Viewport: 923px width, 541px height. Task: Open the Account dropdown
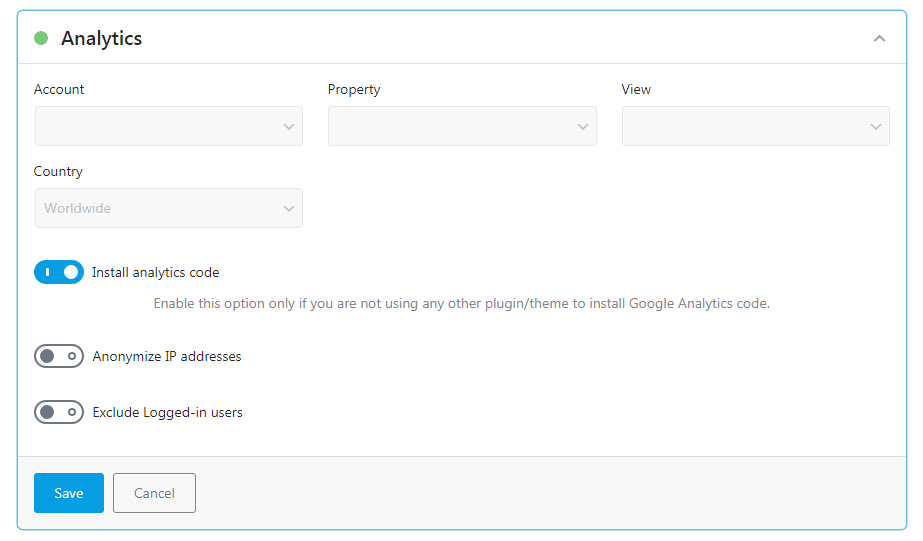168,127
